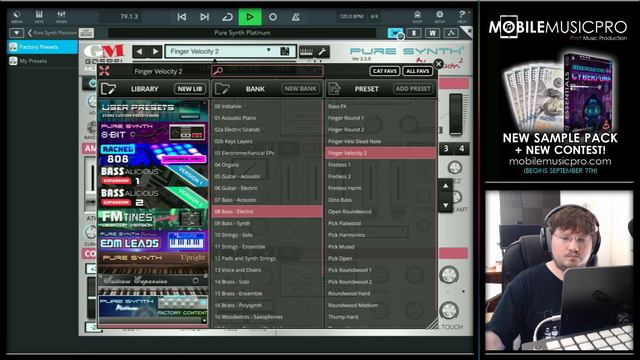Screen dimensions: 640x360
Task: Click the routing graph icon next to W
Action: point(451,33)
